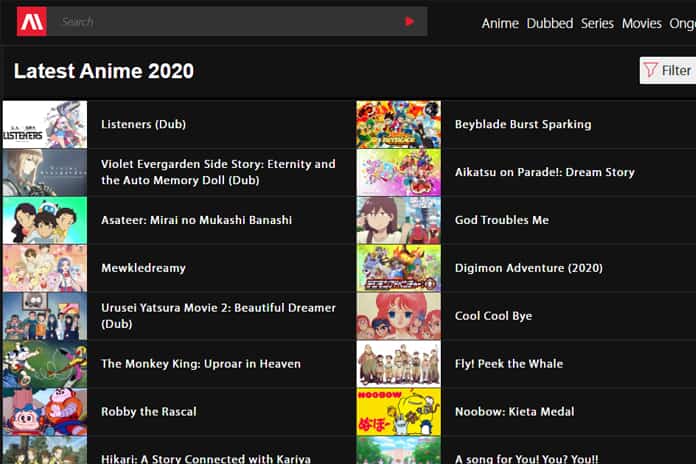Open the Movies menu item
This screenshot has width=696, height=464.
point(641,23)
